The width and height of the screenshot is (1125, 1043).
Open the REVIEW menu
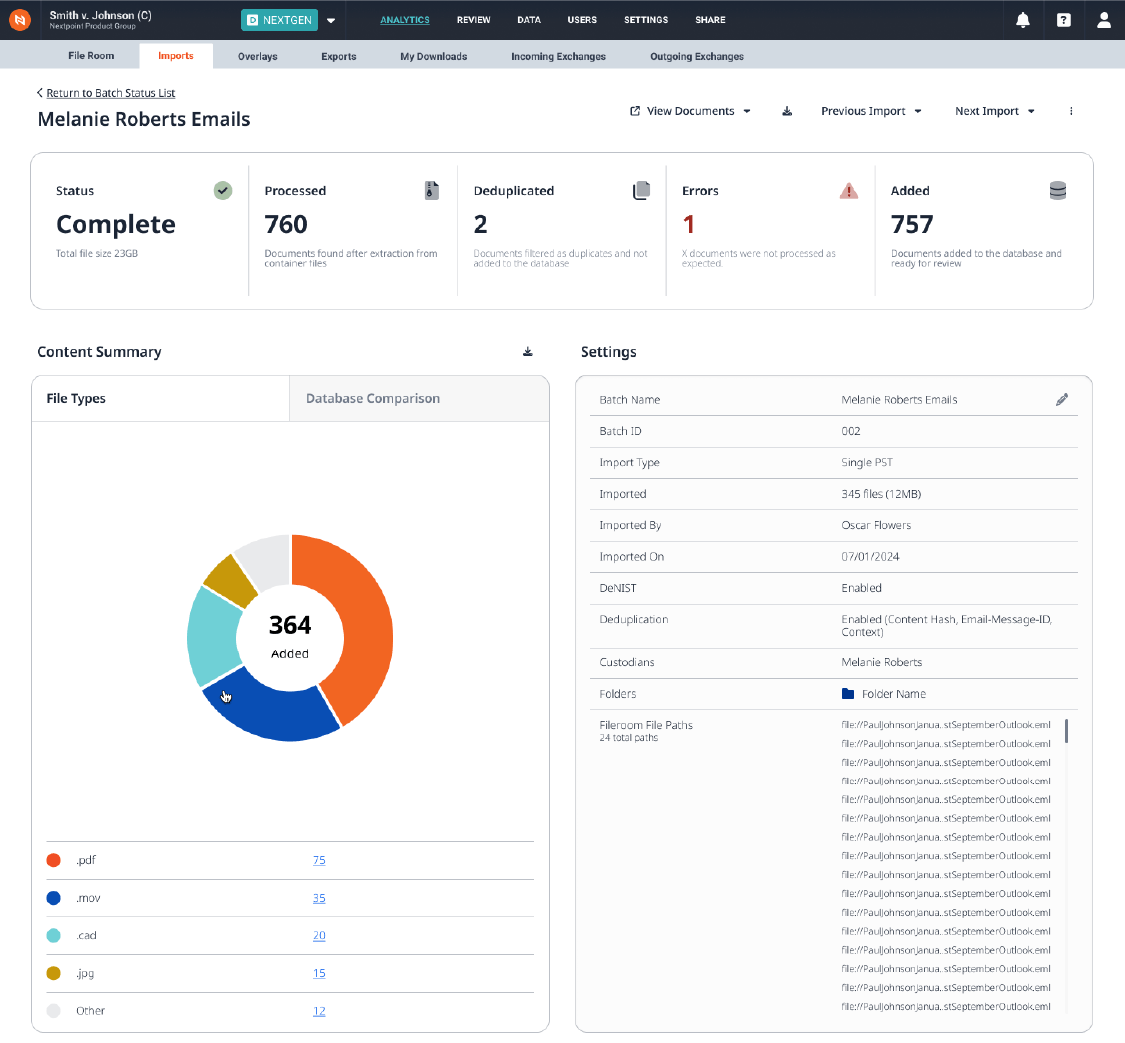[x=474, y=20]
